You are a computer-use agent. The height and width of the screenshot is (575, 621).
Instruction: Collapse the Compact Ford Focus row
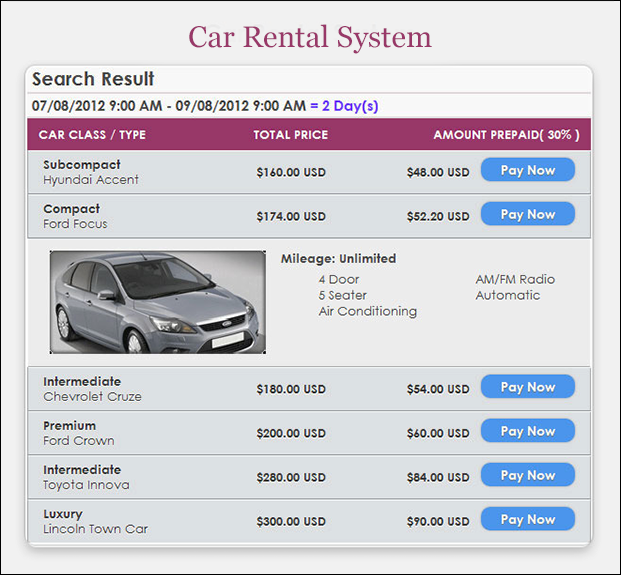[75, 216]
